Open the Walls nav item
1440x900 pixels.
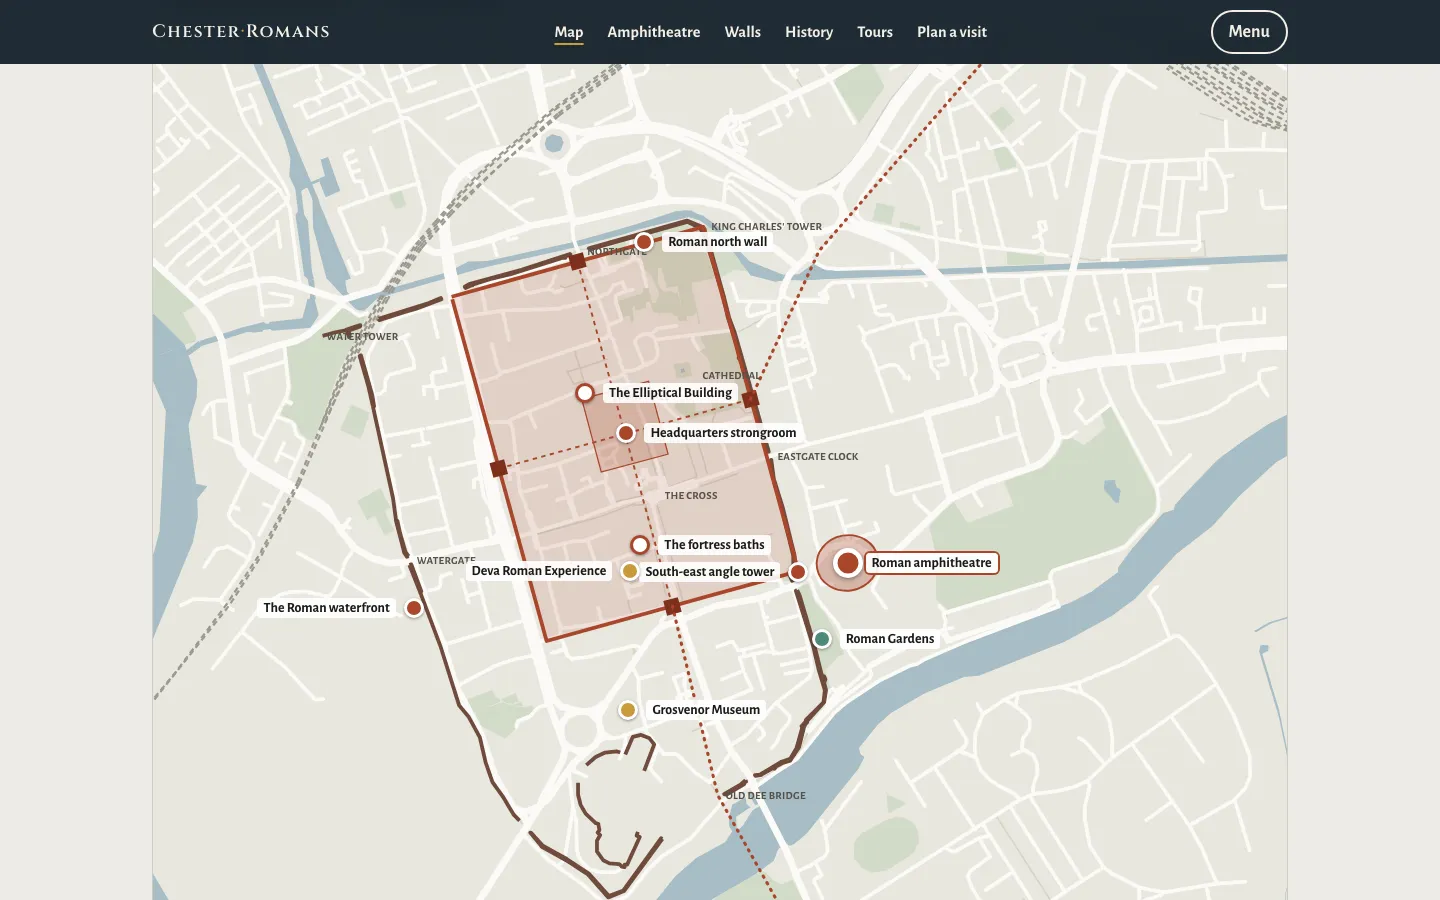tap(743, 32)
